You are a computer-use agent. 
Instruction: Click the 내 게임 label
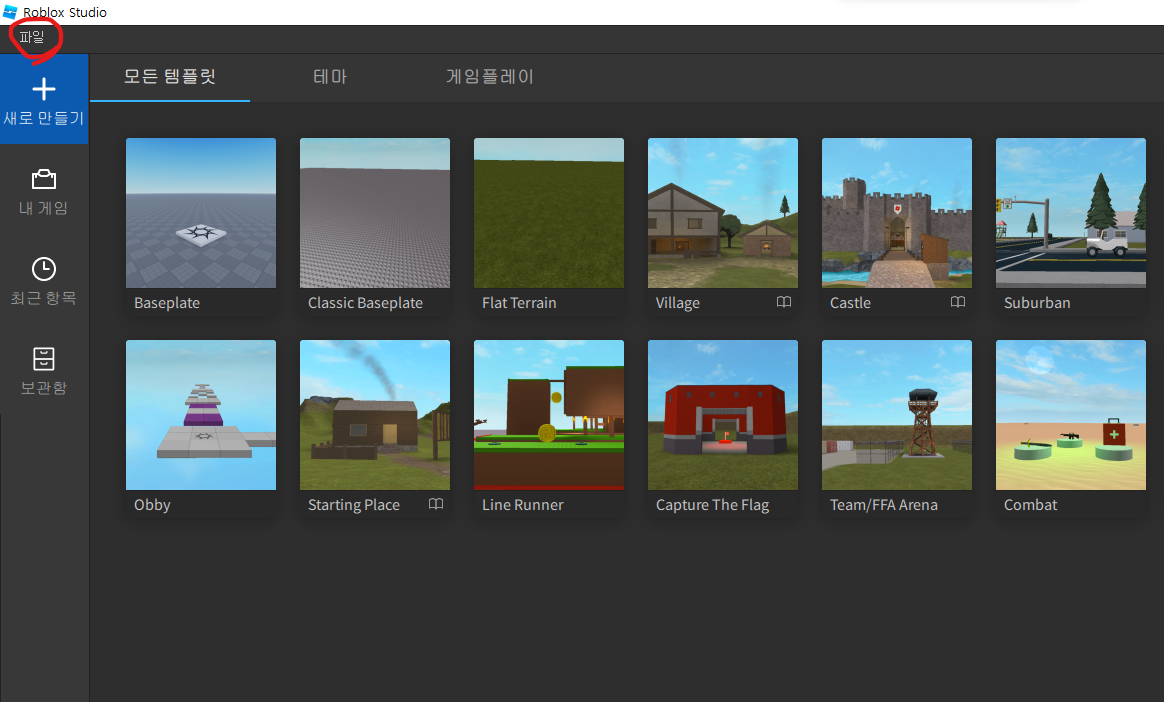[x=44, y=209]
